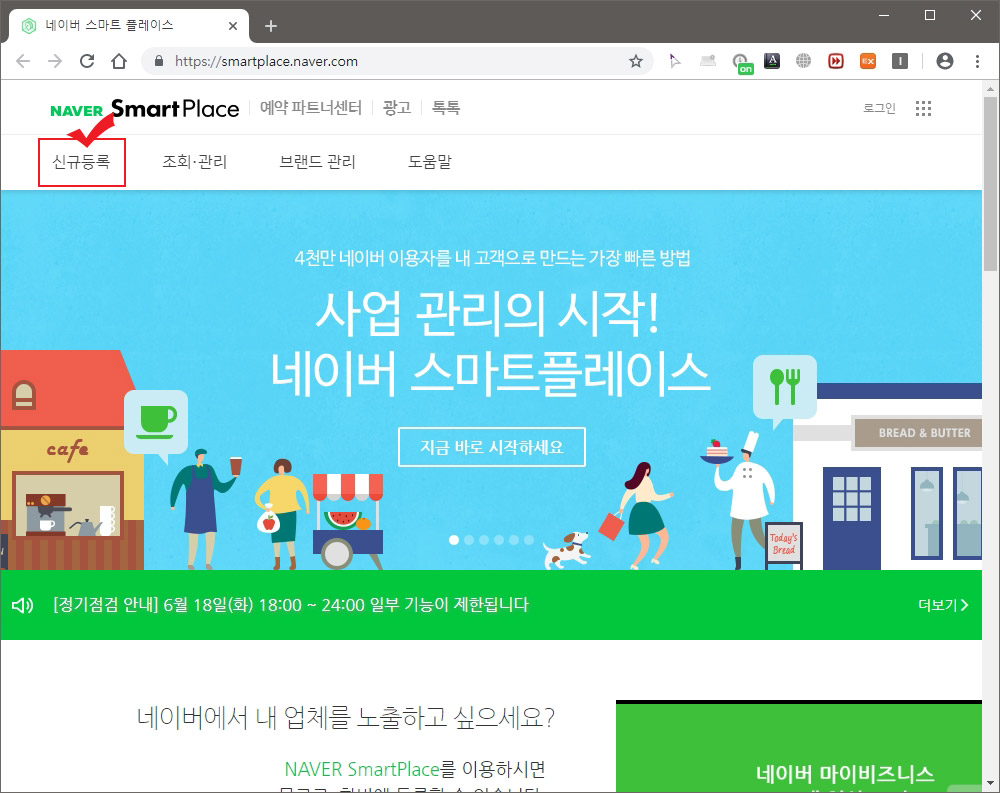Click the SmartPlace logo
The image size is (1000, 793).
[175, 108]
